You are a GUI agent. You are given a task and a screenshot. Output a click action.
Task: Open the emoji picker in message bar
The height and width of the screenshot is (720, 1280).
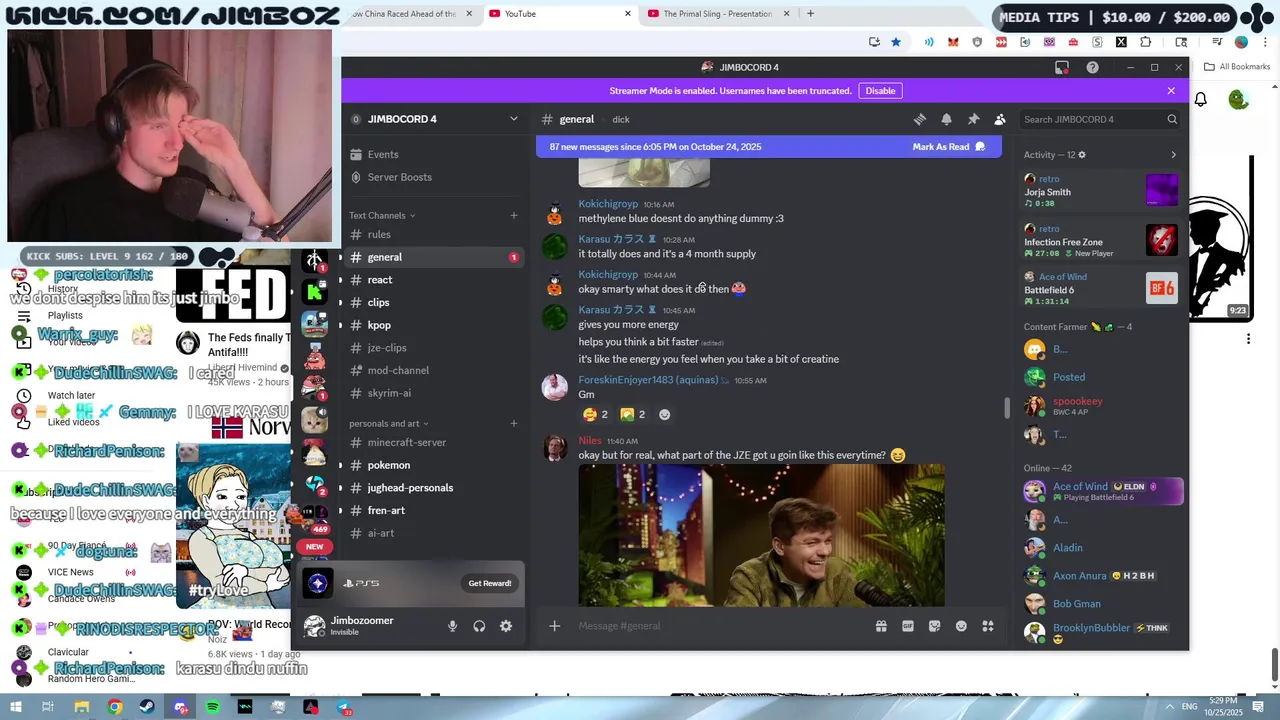pyautogui.click(x=961, y=626)
